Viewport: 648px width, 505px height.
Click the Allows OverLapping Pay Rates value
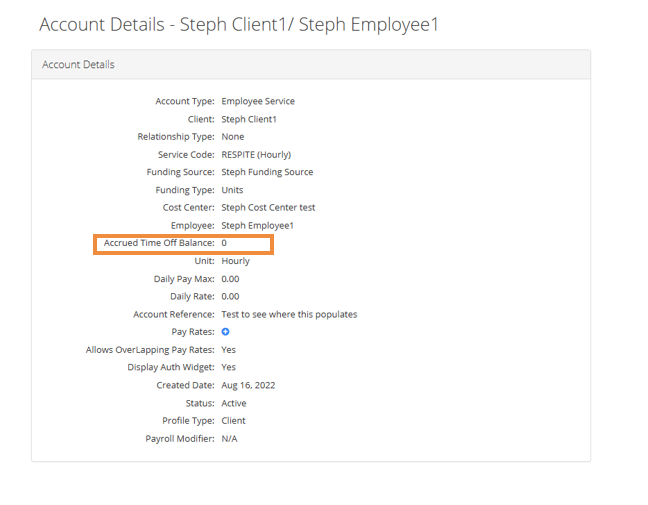[229, 350]
